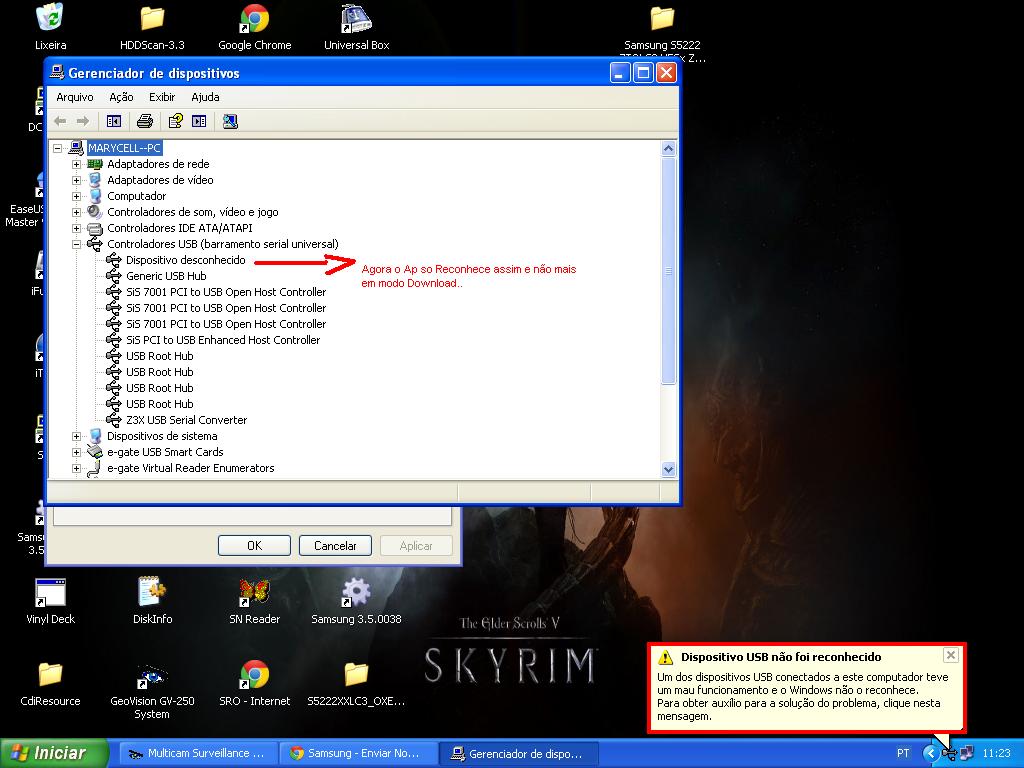This screenshot has height=768, width=1024.
Task: Select the S5222XXLC3_OXE folder icon
Action: (356, 674)
